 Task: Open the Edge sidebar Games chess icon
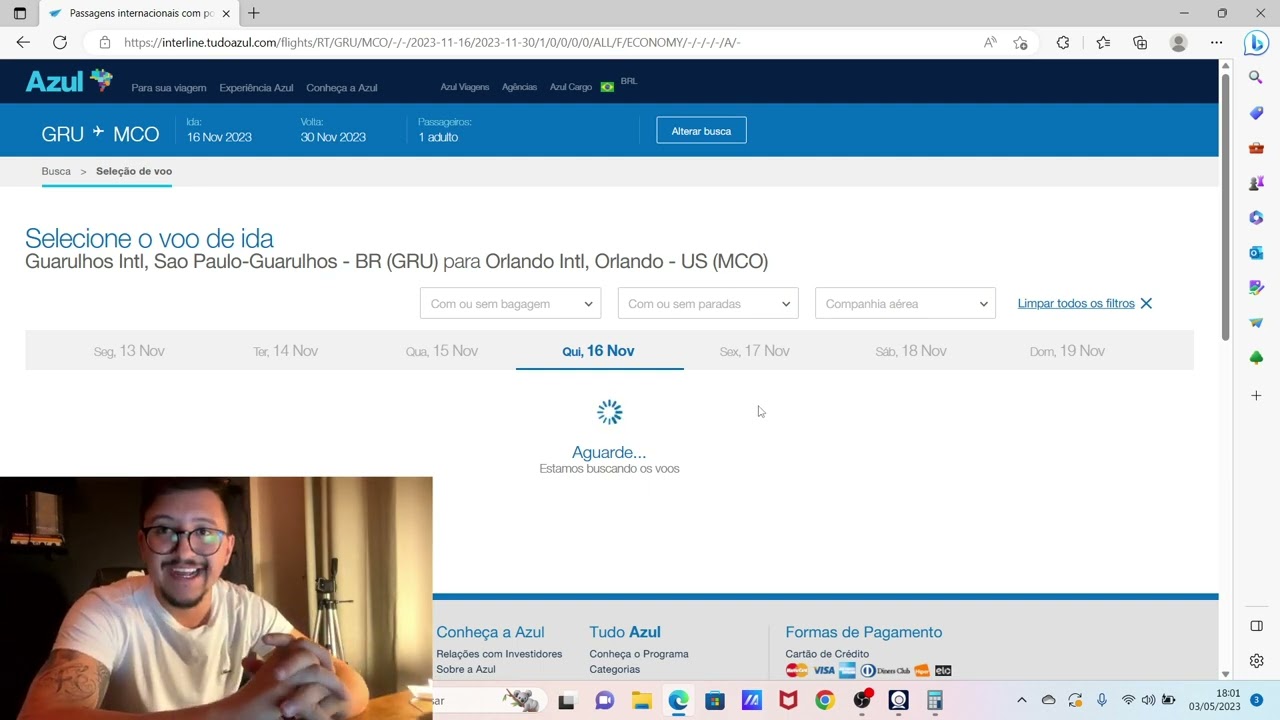[x=1256, y=183]
